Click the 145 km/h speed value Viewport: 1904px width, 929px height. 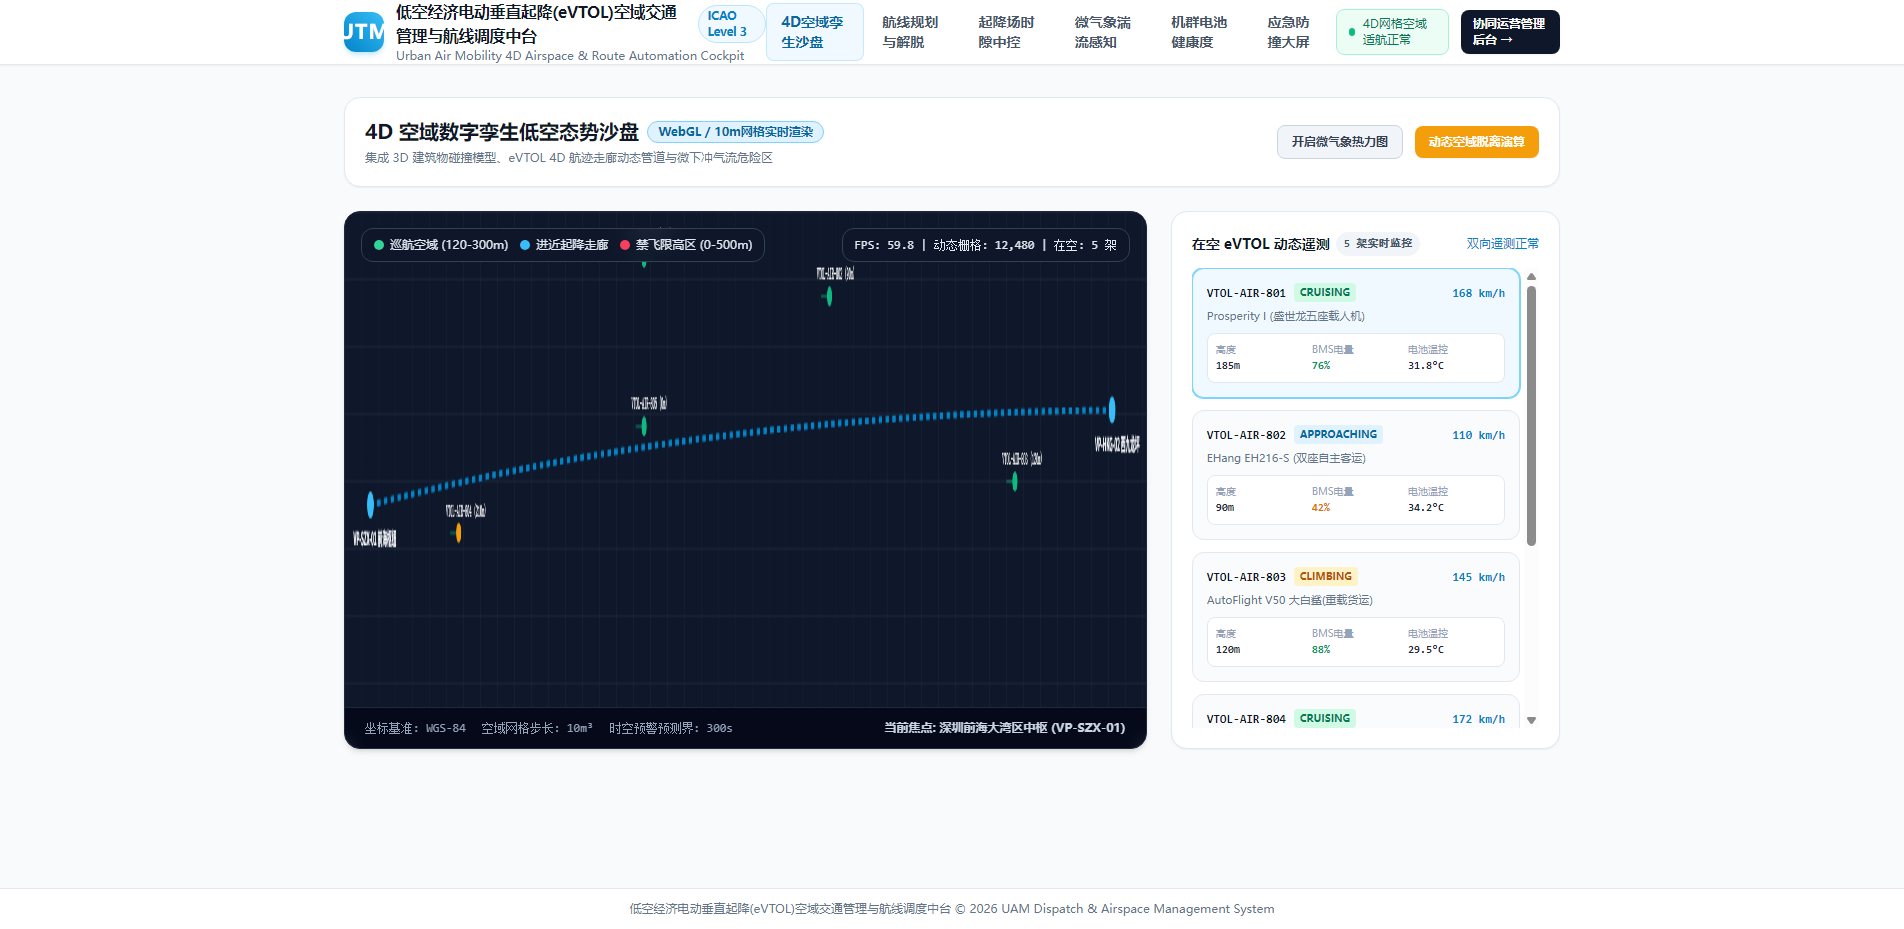tap(1478, 578)
